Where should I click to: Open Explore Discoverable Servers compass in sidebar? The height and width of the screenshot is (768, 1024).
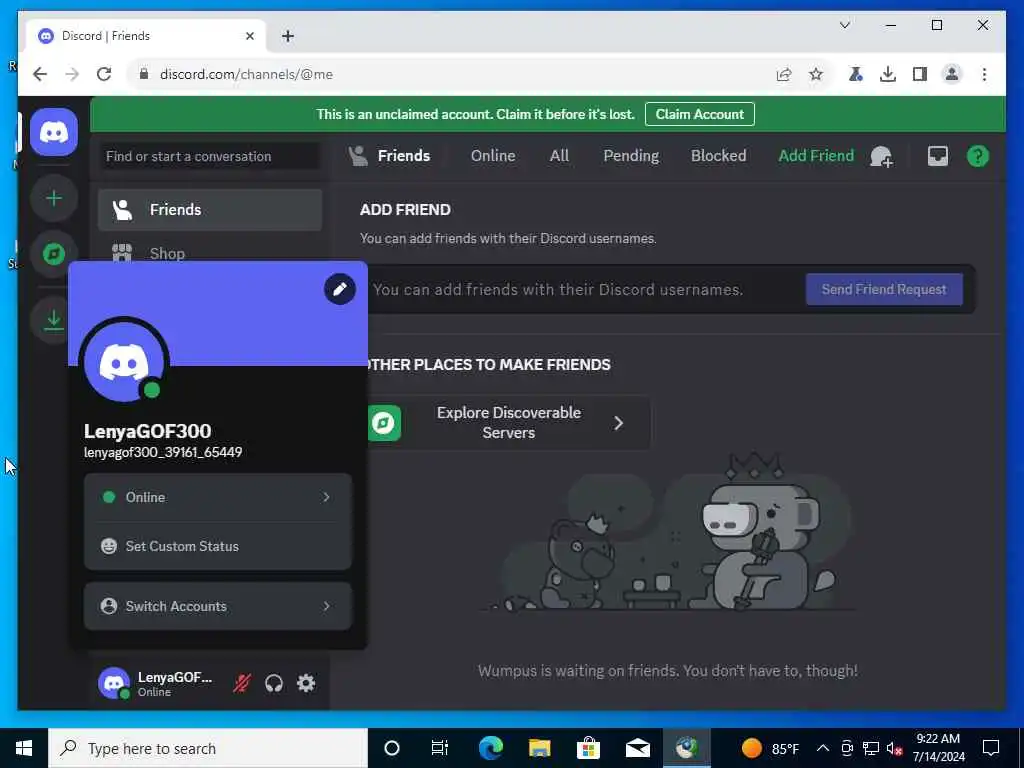54,253
